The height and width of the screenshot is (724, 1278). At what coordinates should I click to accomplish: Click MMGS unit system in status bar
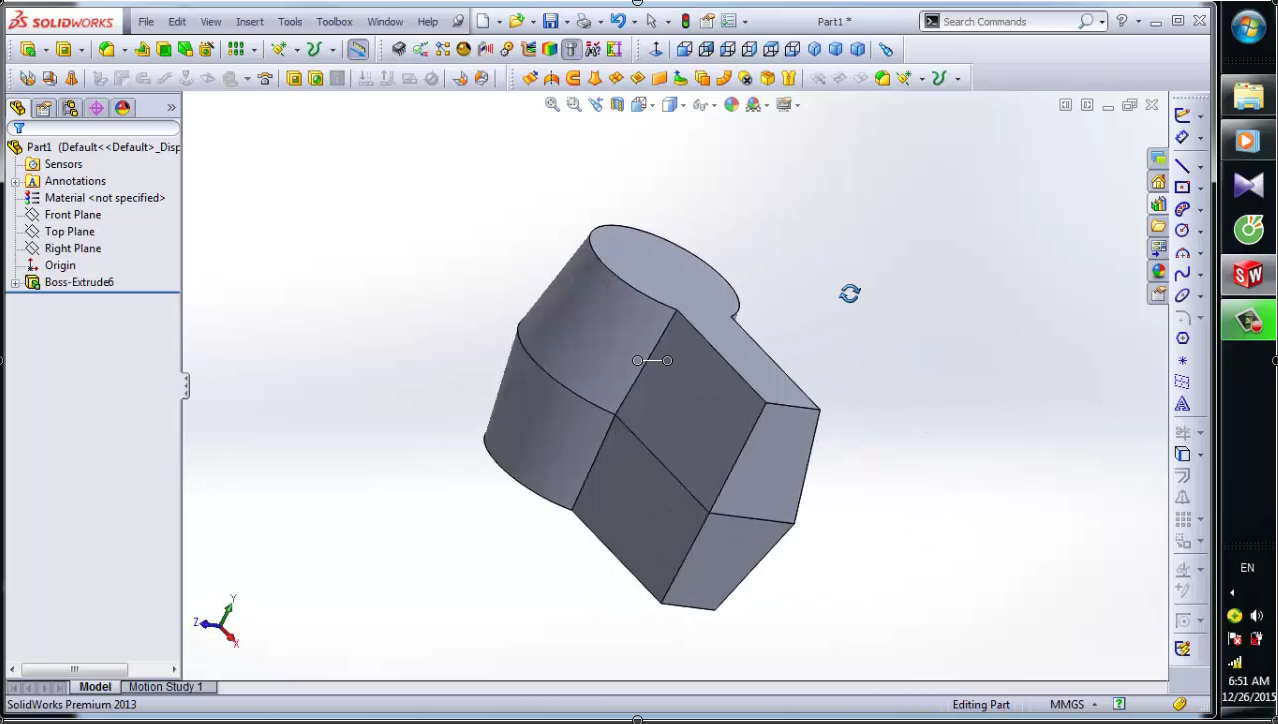click(x=1066, y=704)
